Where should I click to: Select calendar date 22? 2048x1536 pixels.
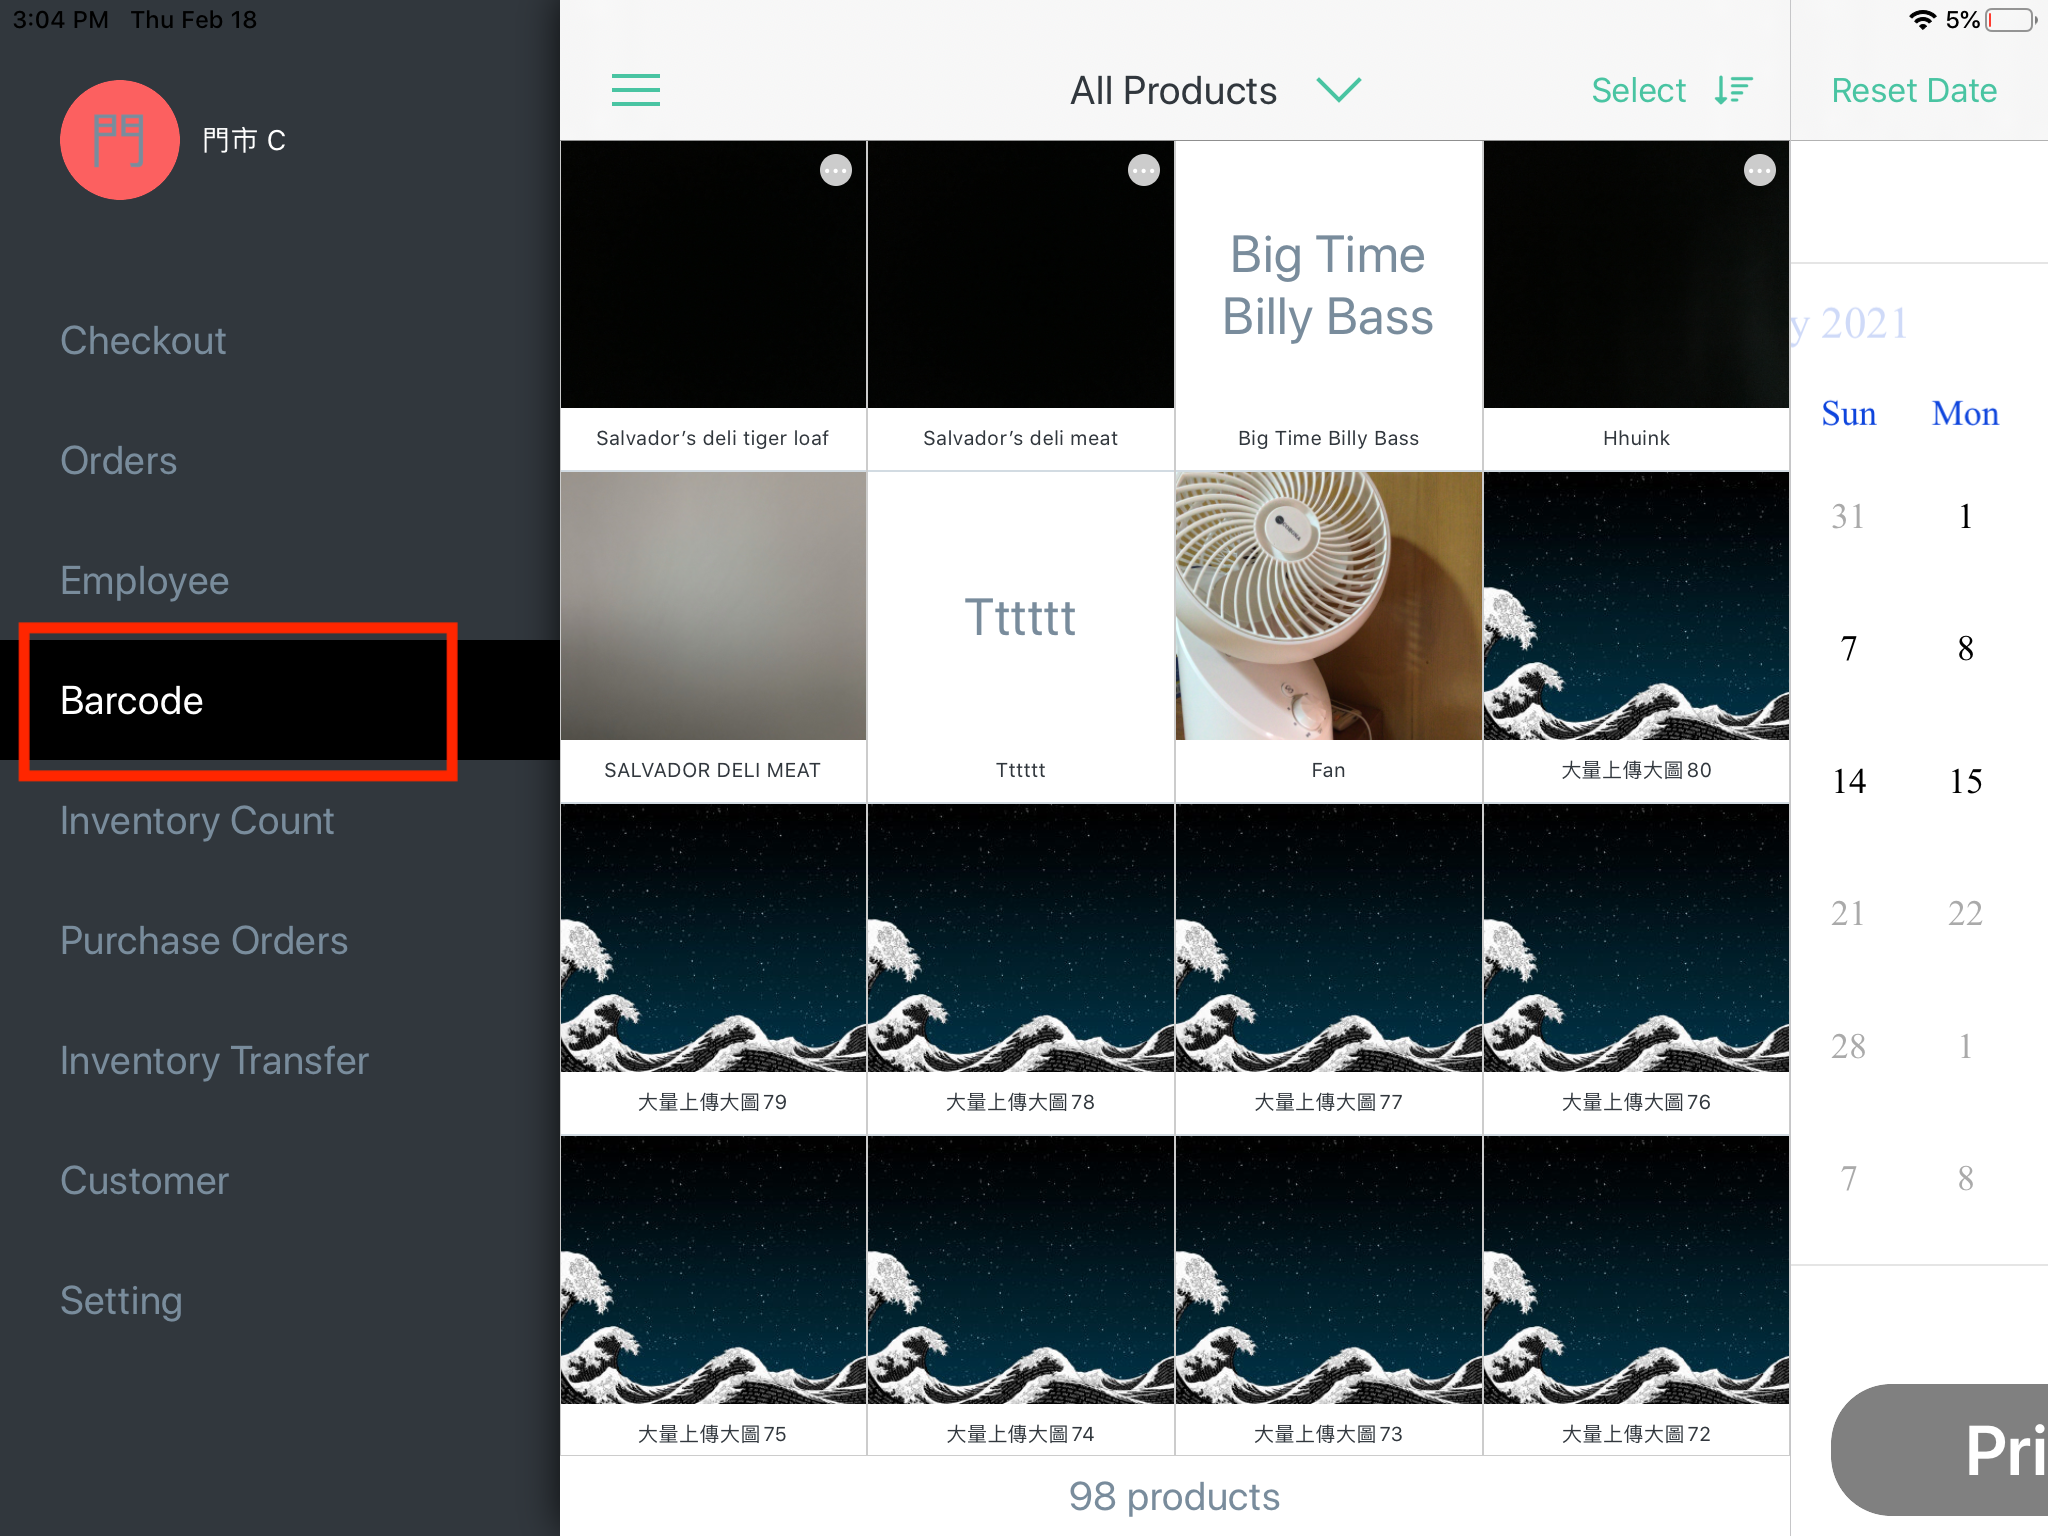tap(1965, 913)
